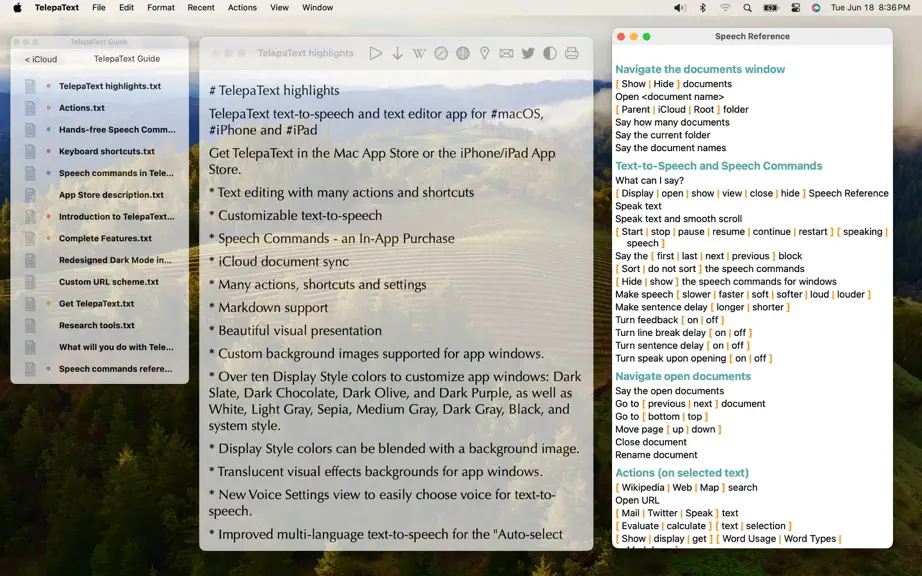
Task: Toggle the volume icon in menu bar
Action: pos(680,8)
